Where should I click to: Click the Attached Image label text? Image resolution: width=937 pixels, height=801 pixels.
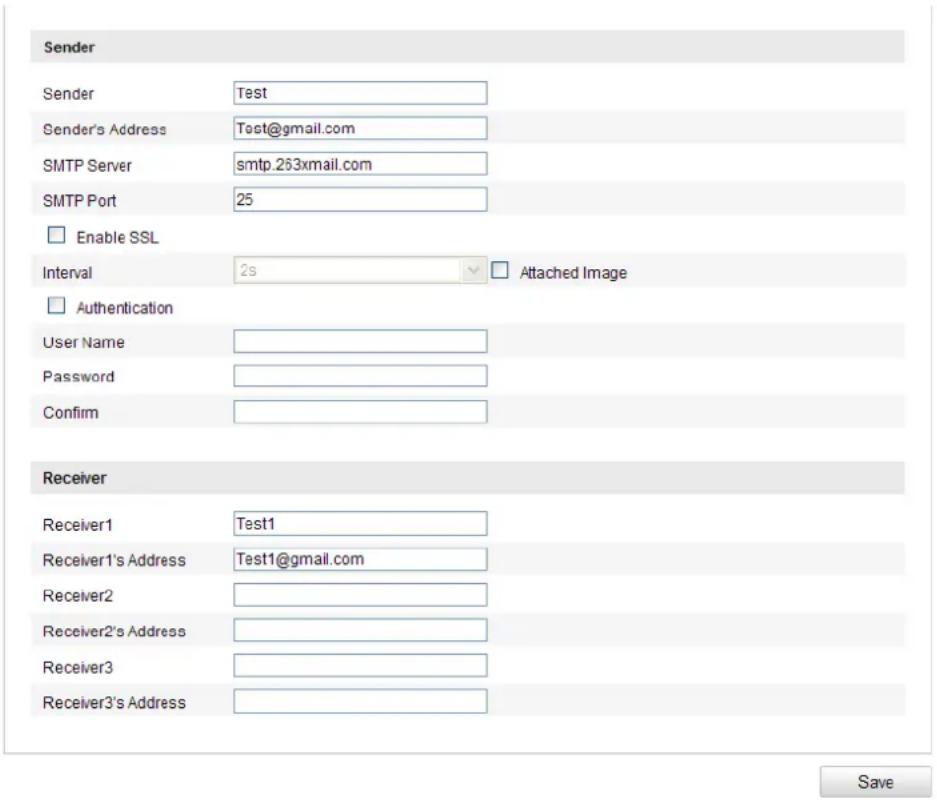[x=573, y=273]
